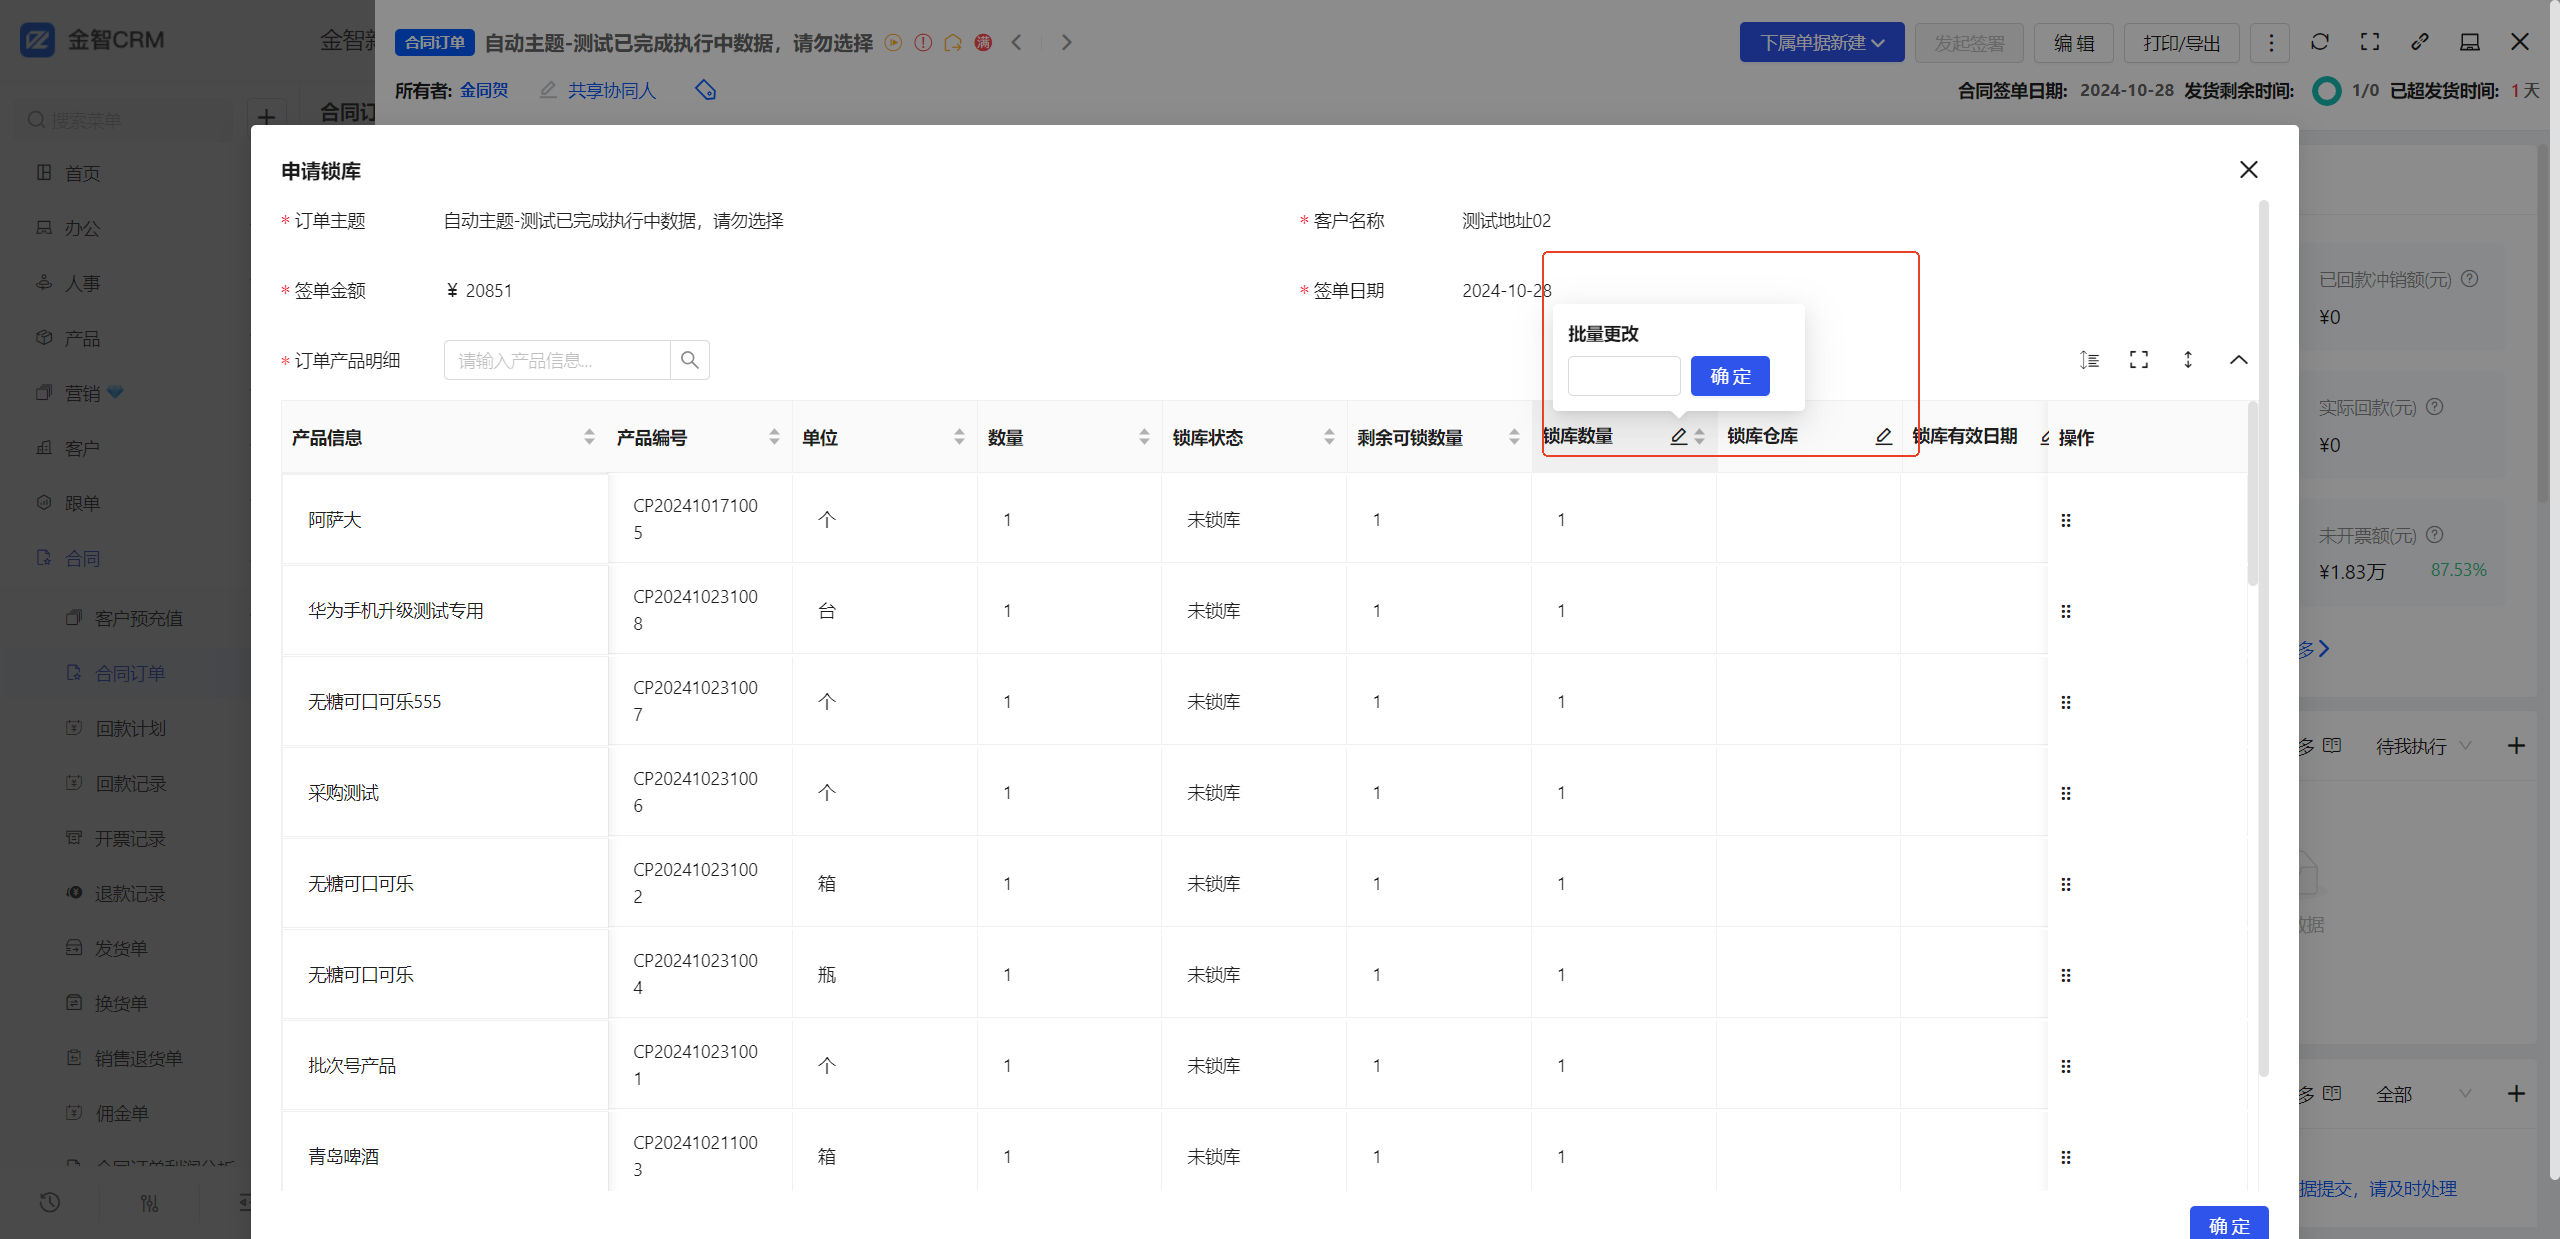Open row height adjustment icon above table

pos(2089,360)
